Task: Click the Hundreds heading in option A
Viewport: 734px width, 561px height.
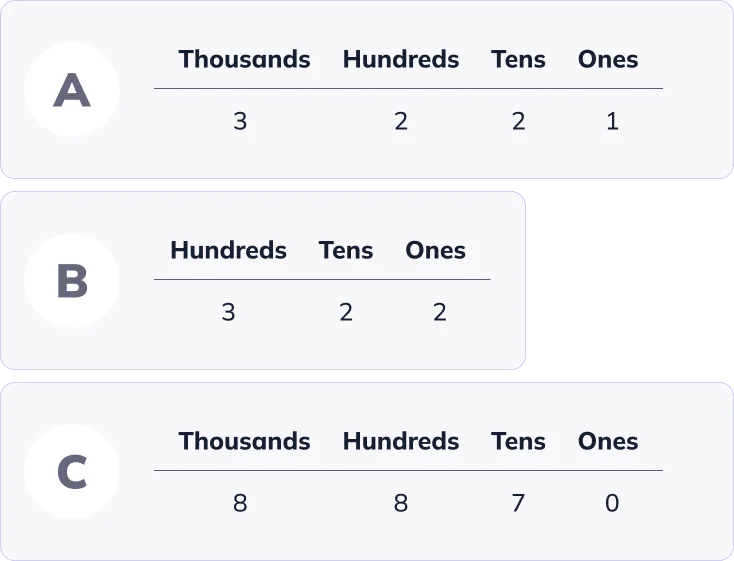Action: tap(401, 59)
